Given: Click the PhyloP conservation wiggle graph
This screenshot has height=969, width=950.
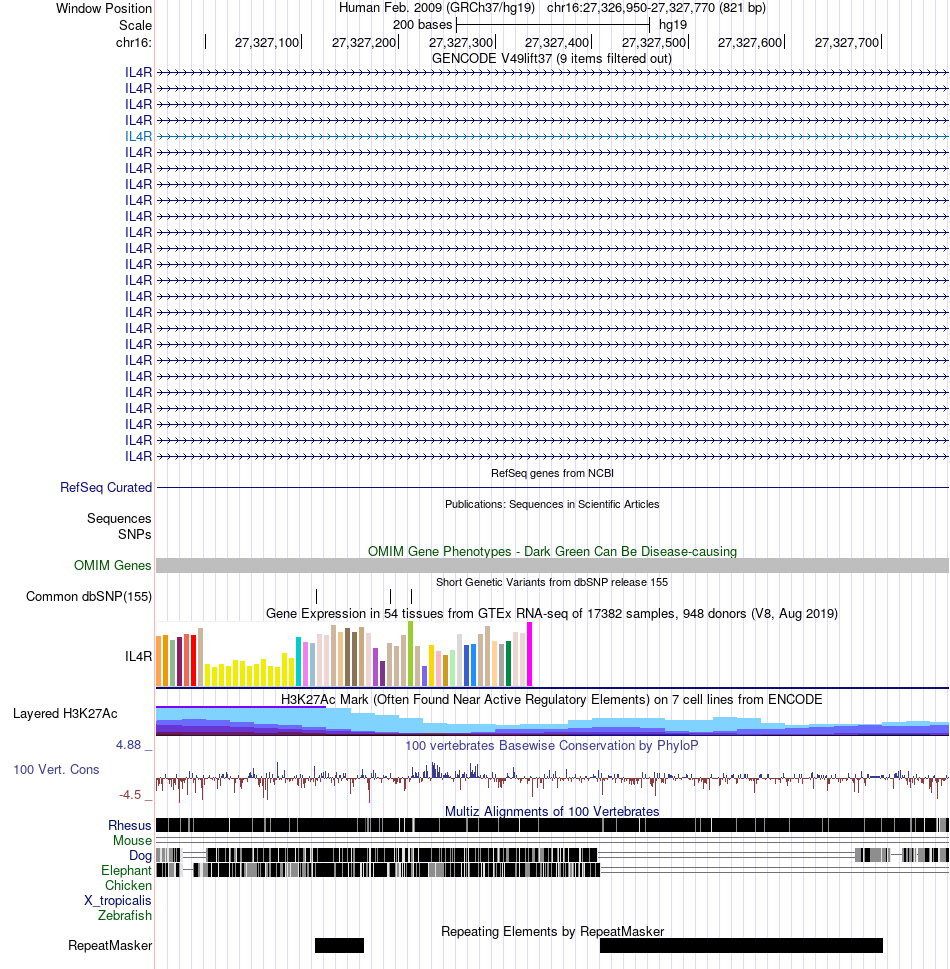Looking at the screenshot, I should pyautogui.click(x=552, y=781).
